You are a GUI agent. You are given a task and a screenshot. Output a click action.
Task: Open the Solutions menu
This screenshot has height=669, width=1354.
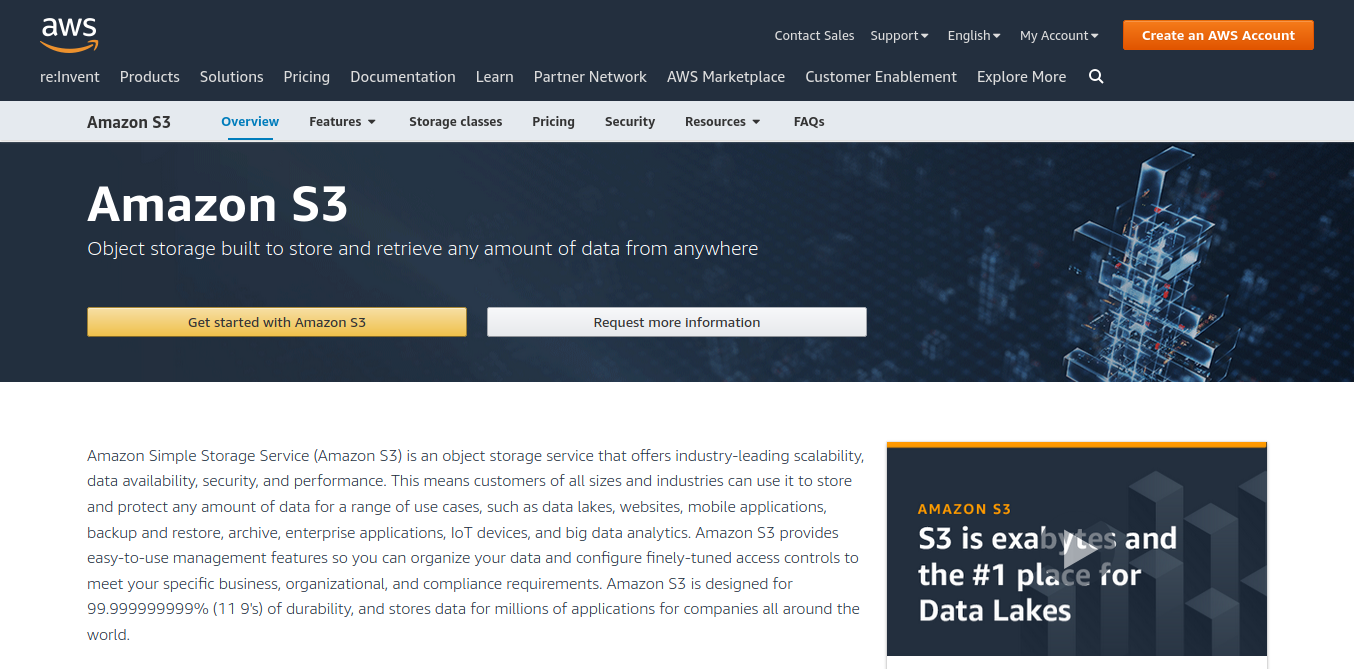[232, 77]
